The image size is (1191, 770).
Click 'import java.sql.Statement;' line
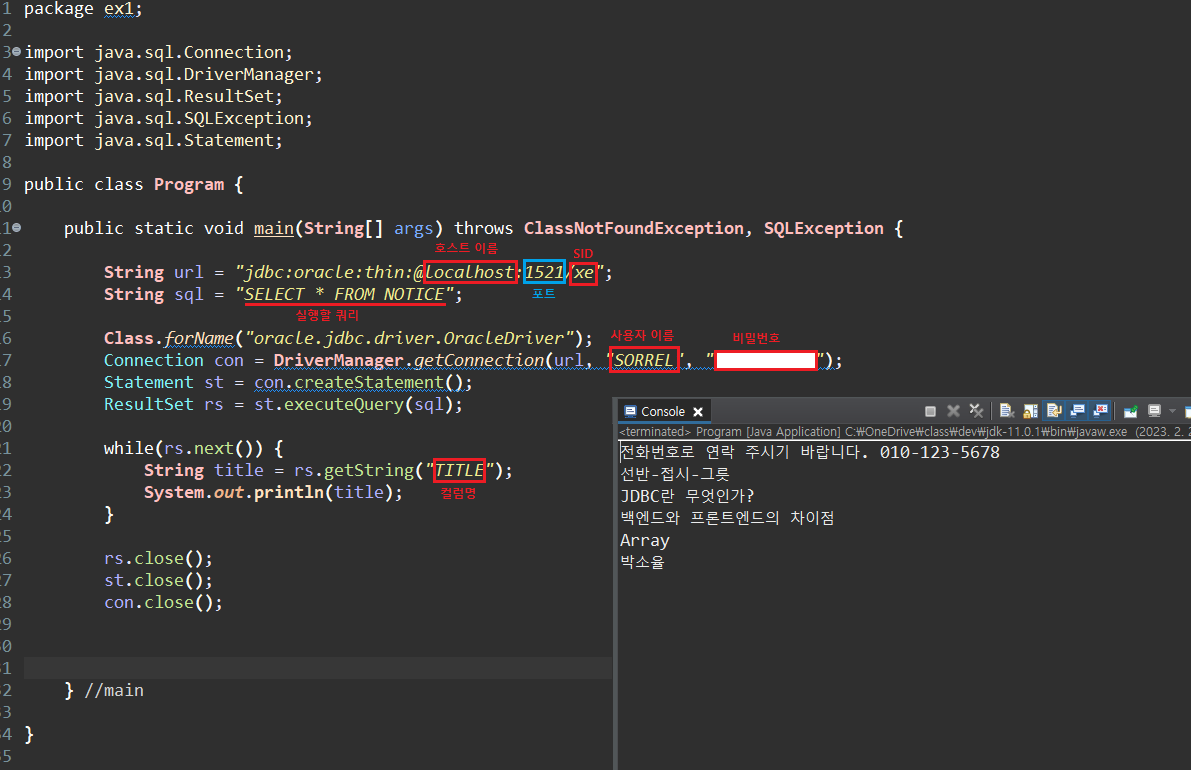coord(153,140)
